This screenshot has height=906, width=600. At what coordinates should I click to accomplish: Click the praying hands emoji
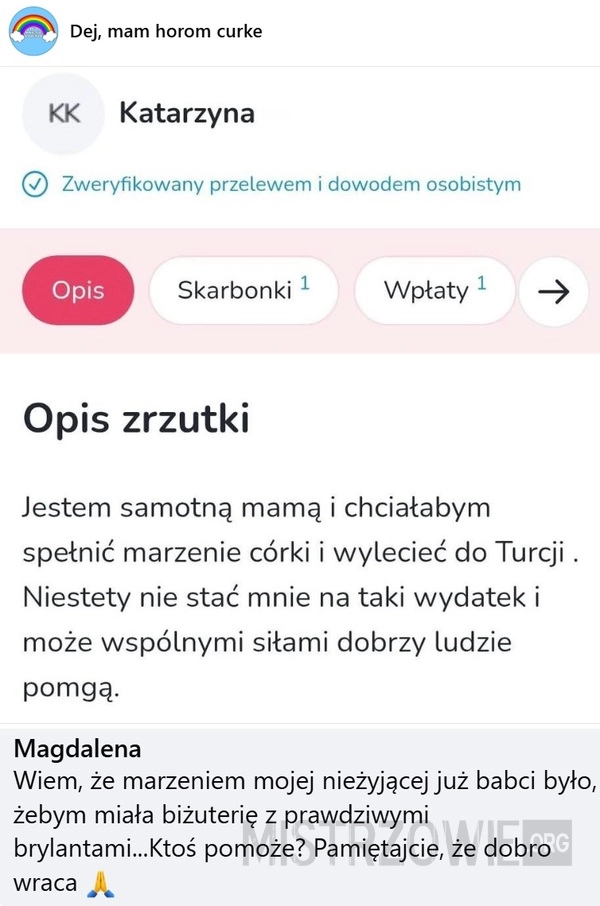100,884
